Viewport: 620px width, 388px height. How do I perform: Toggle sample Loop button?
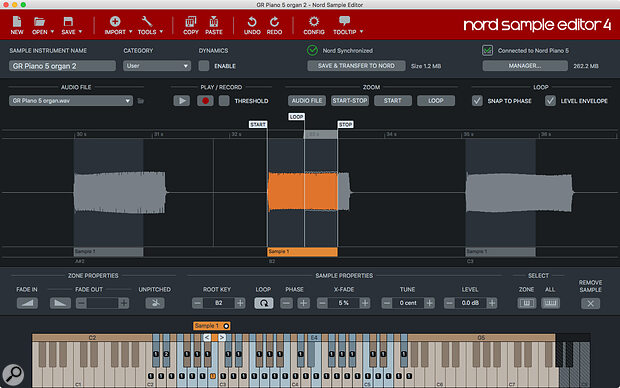tap(264, 303)
